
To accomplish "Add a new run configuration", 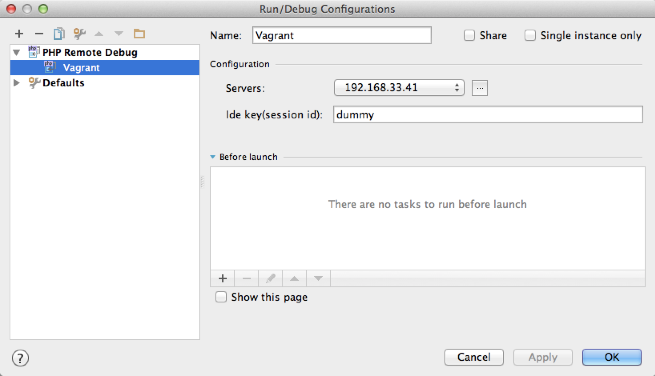I will point(19,34).
